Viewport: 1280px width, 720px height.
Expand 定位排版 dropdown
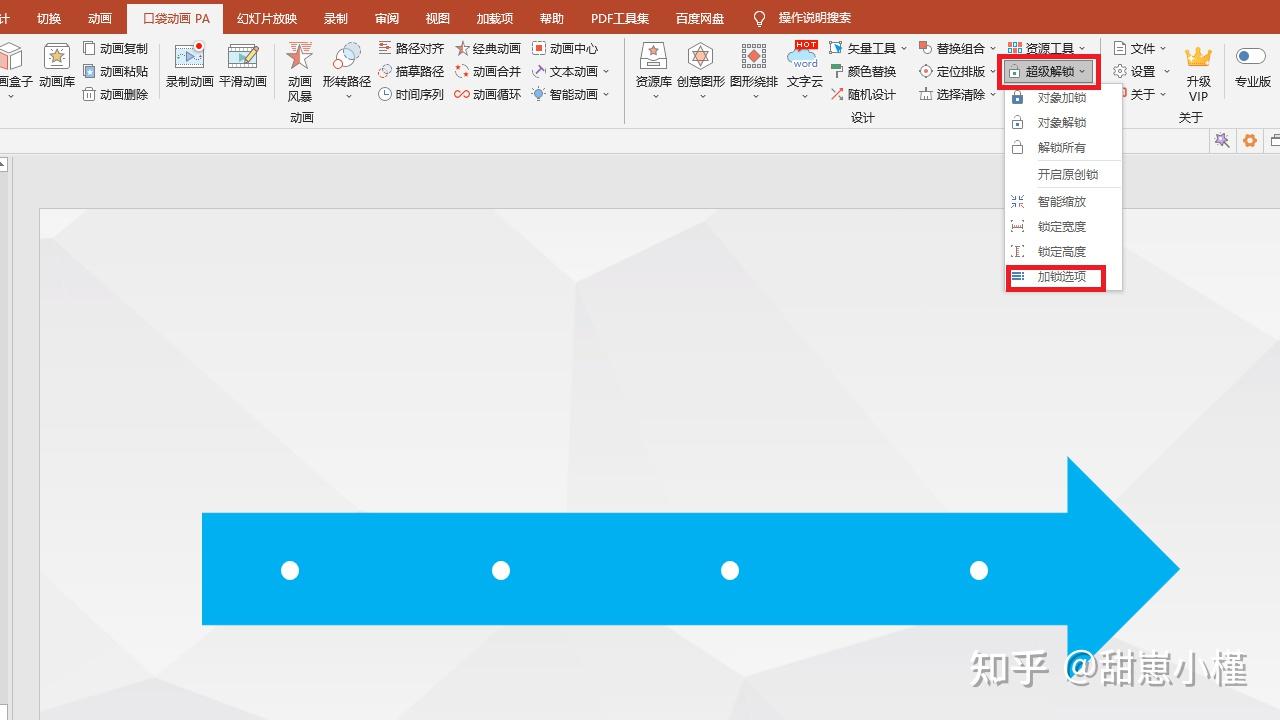(993, 71)
